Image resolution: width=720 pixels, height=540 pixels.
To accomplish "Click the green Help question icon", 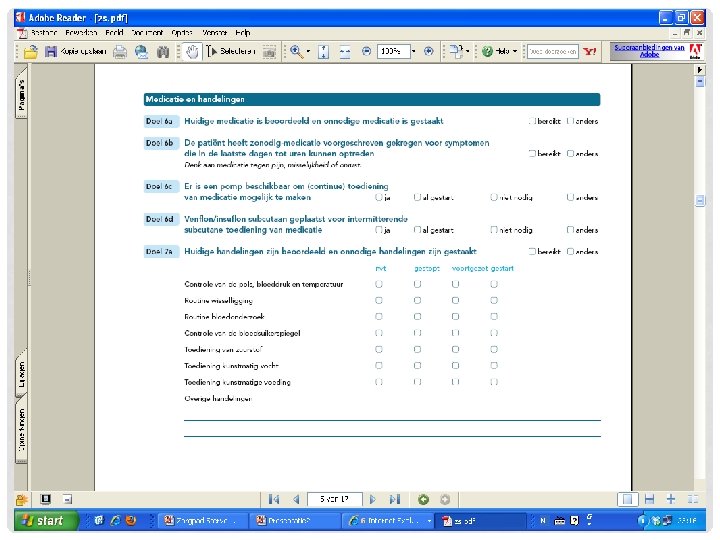I will (487, 51).
